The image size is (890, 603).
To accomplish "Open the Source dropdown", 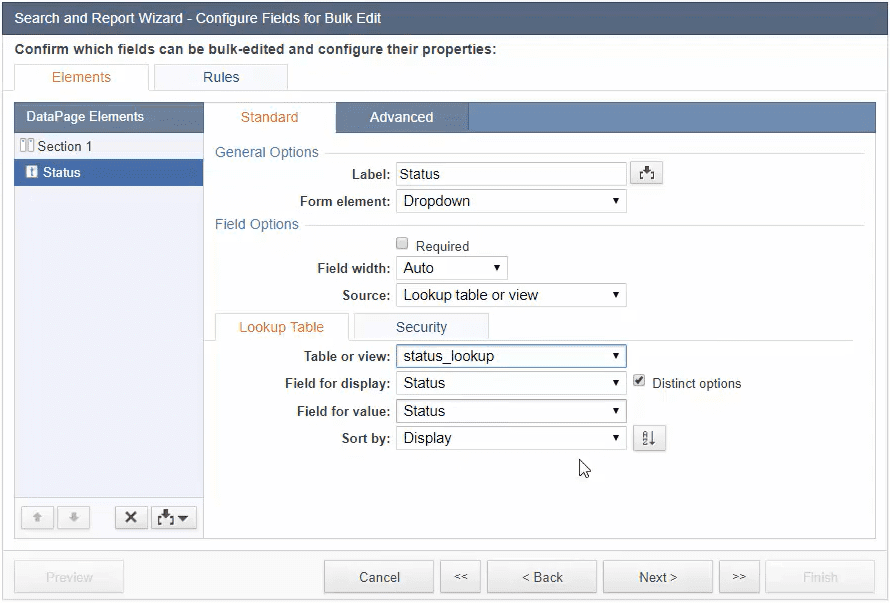I will pyautogui.click(x=511, y=295).
